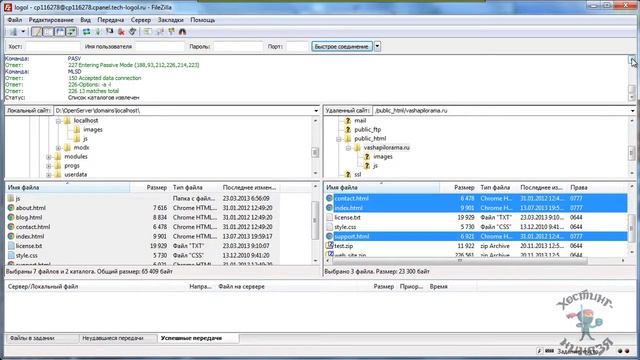Toggle the transfer queue display
Screen dimensions: 640x360
coord(71,31)
